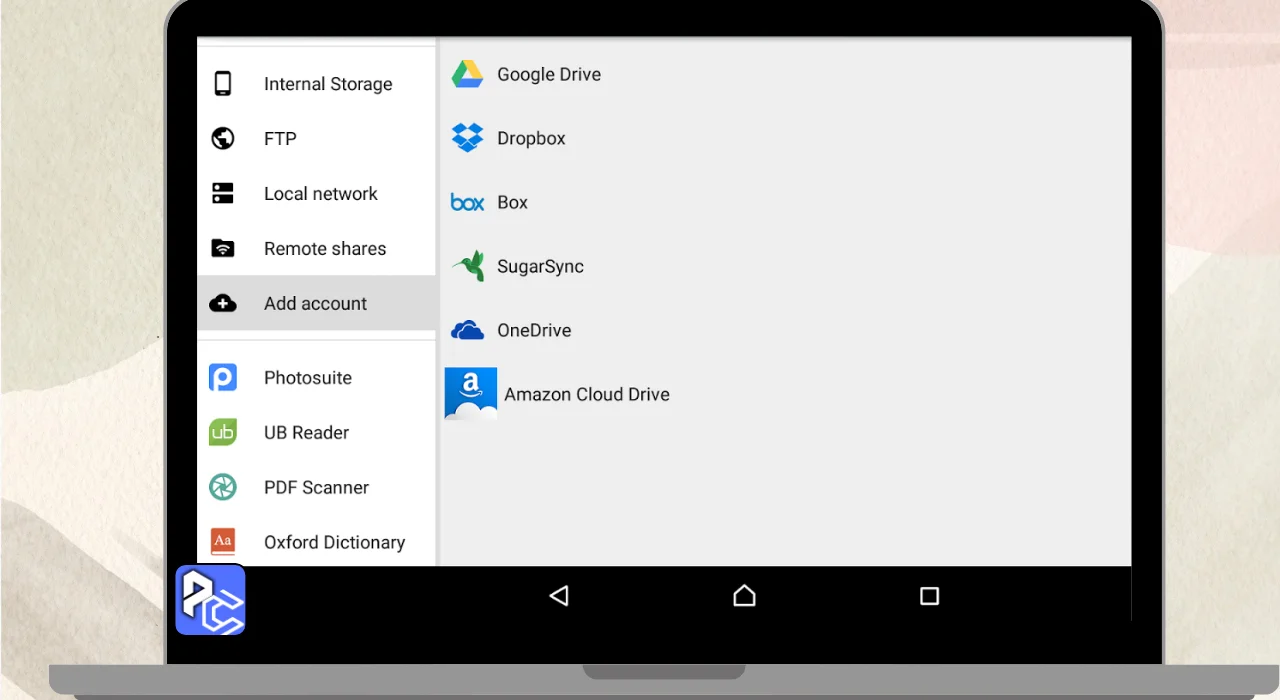This screenshot has width=1280, height=700.
Task: Select PDF Scanner label
Action: click(316, 488)
